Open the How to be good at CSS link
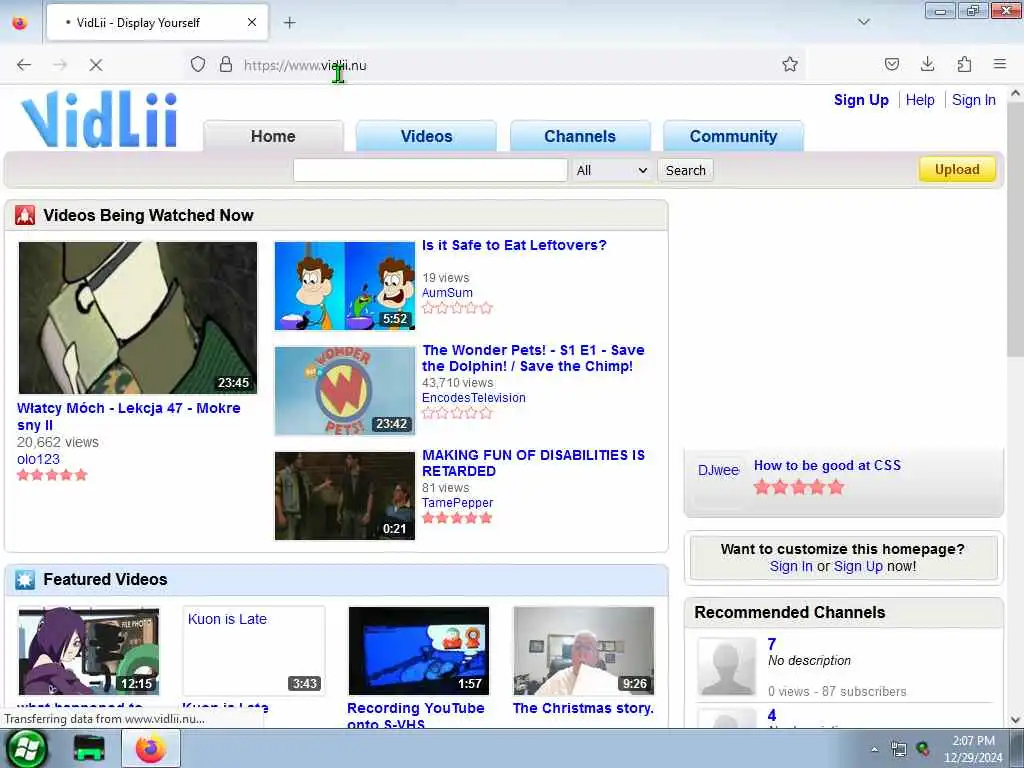1024x768 pixels. pyautogui.click(x=827, y=465)
